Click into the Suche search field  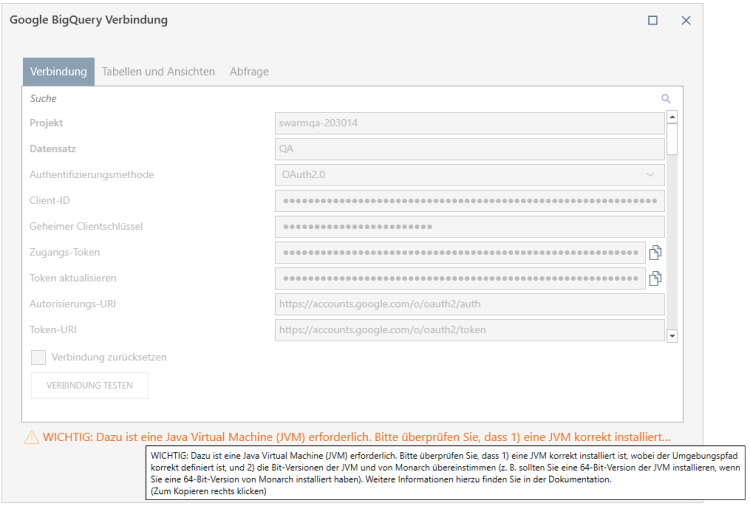[342, 99]
